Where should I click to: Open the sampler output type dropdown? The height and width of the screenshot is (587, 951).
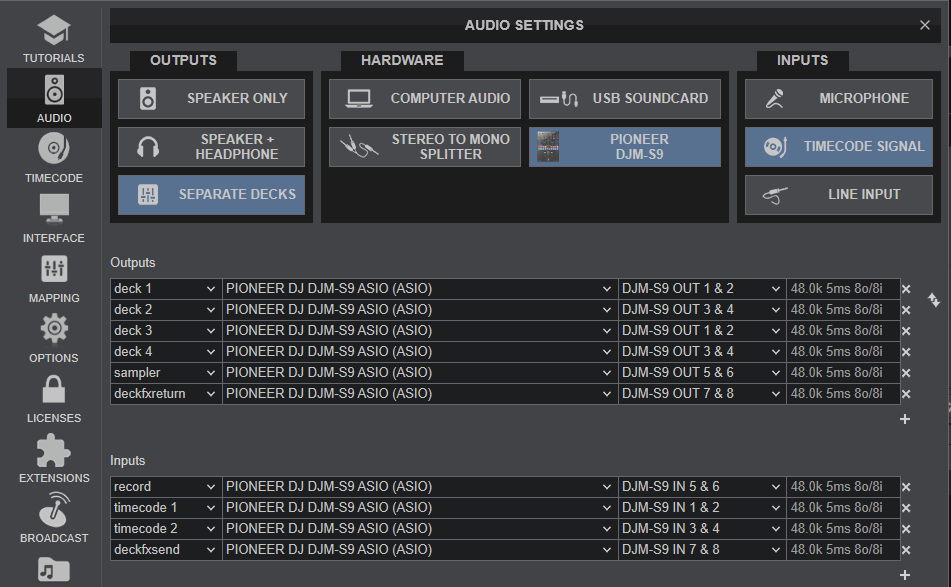coord(166,372)
